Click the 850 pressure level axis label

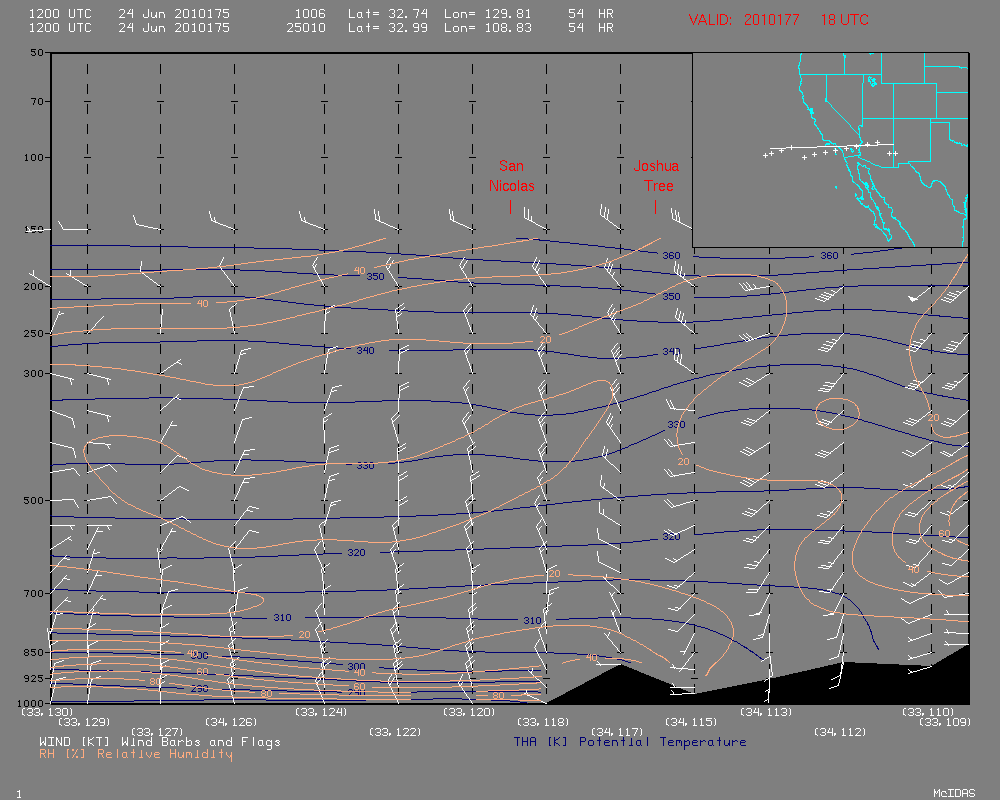34,652
